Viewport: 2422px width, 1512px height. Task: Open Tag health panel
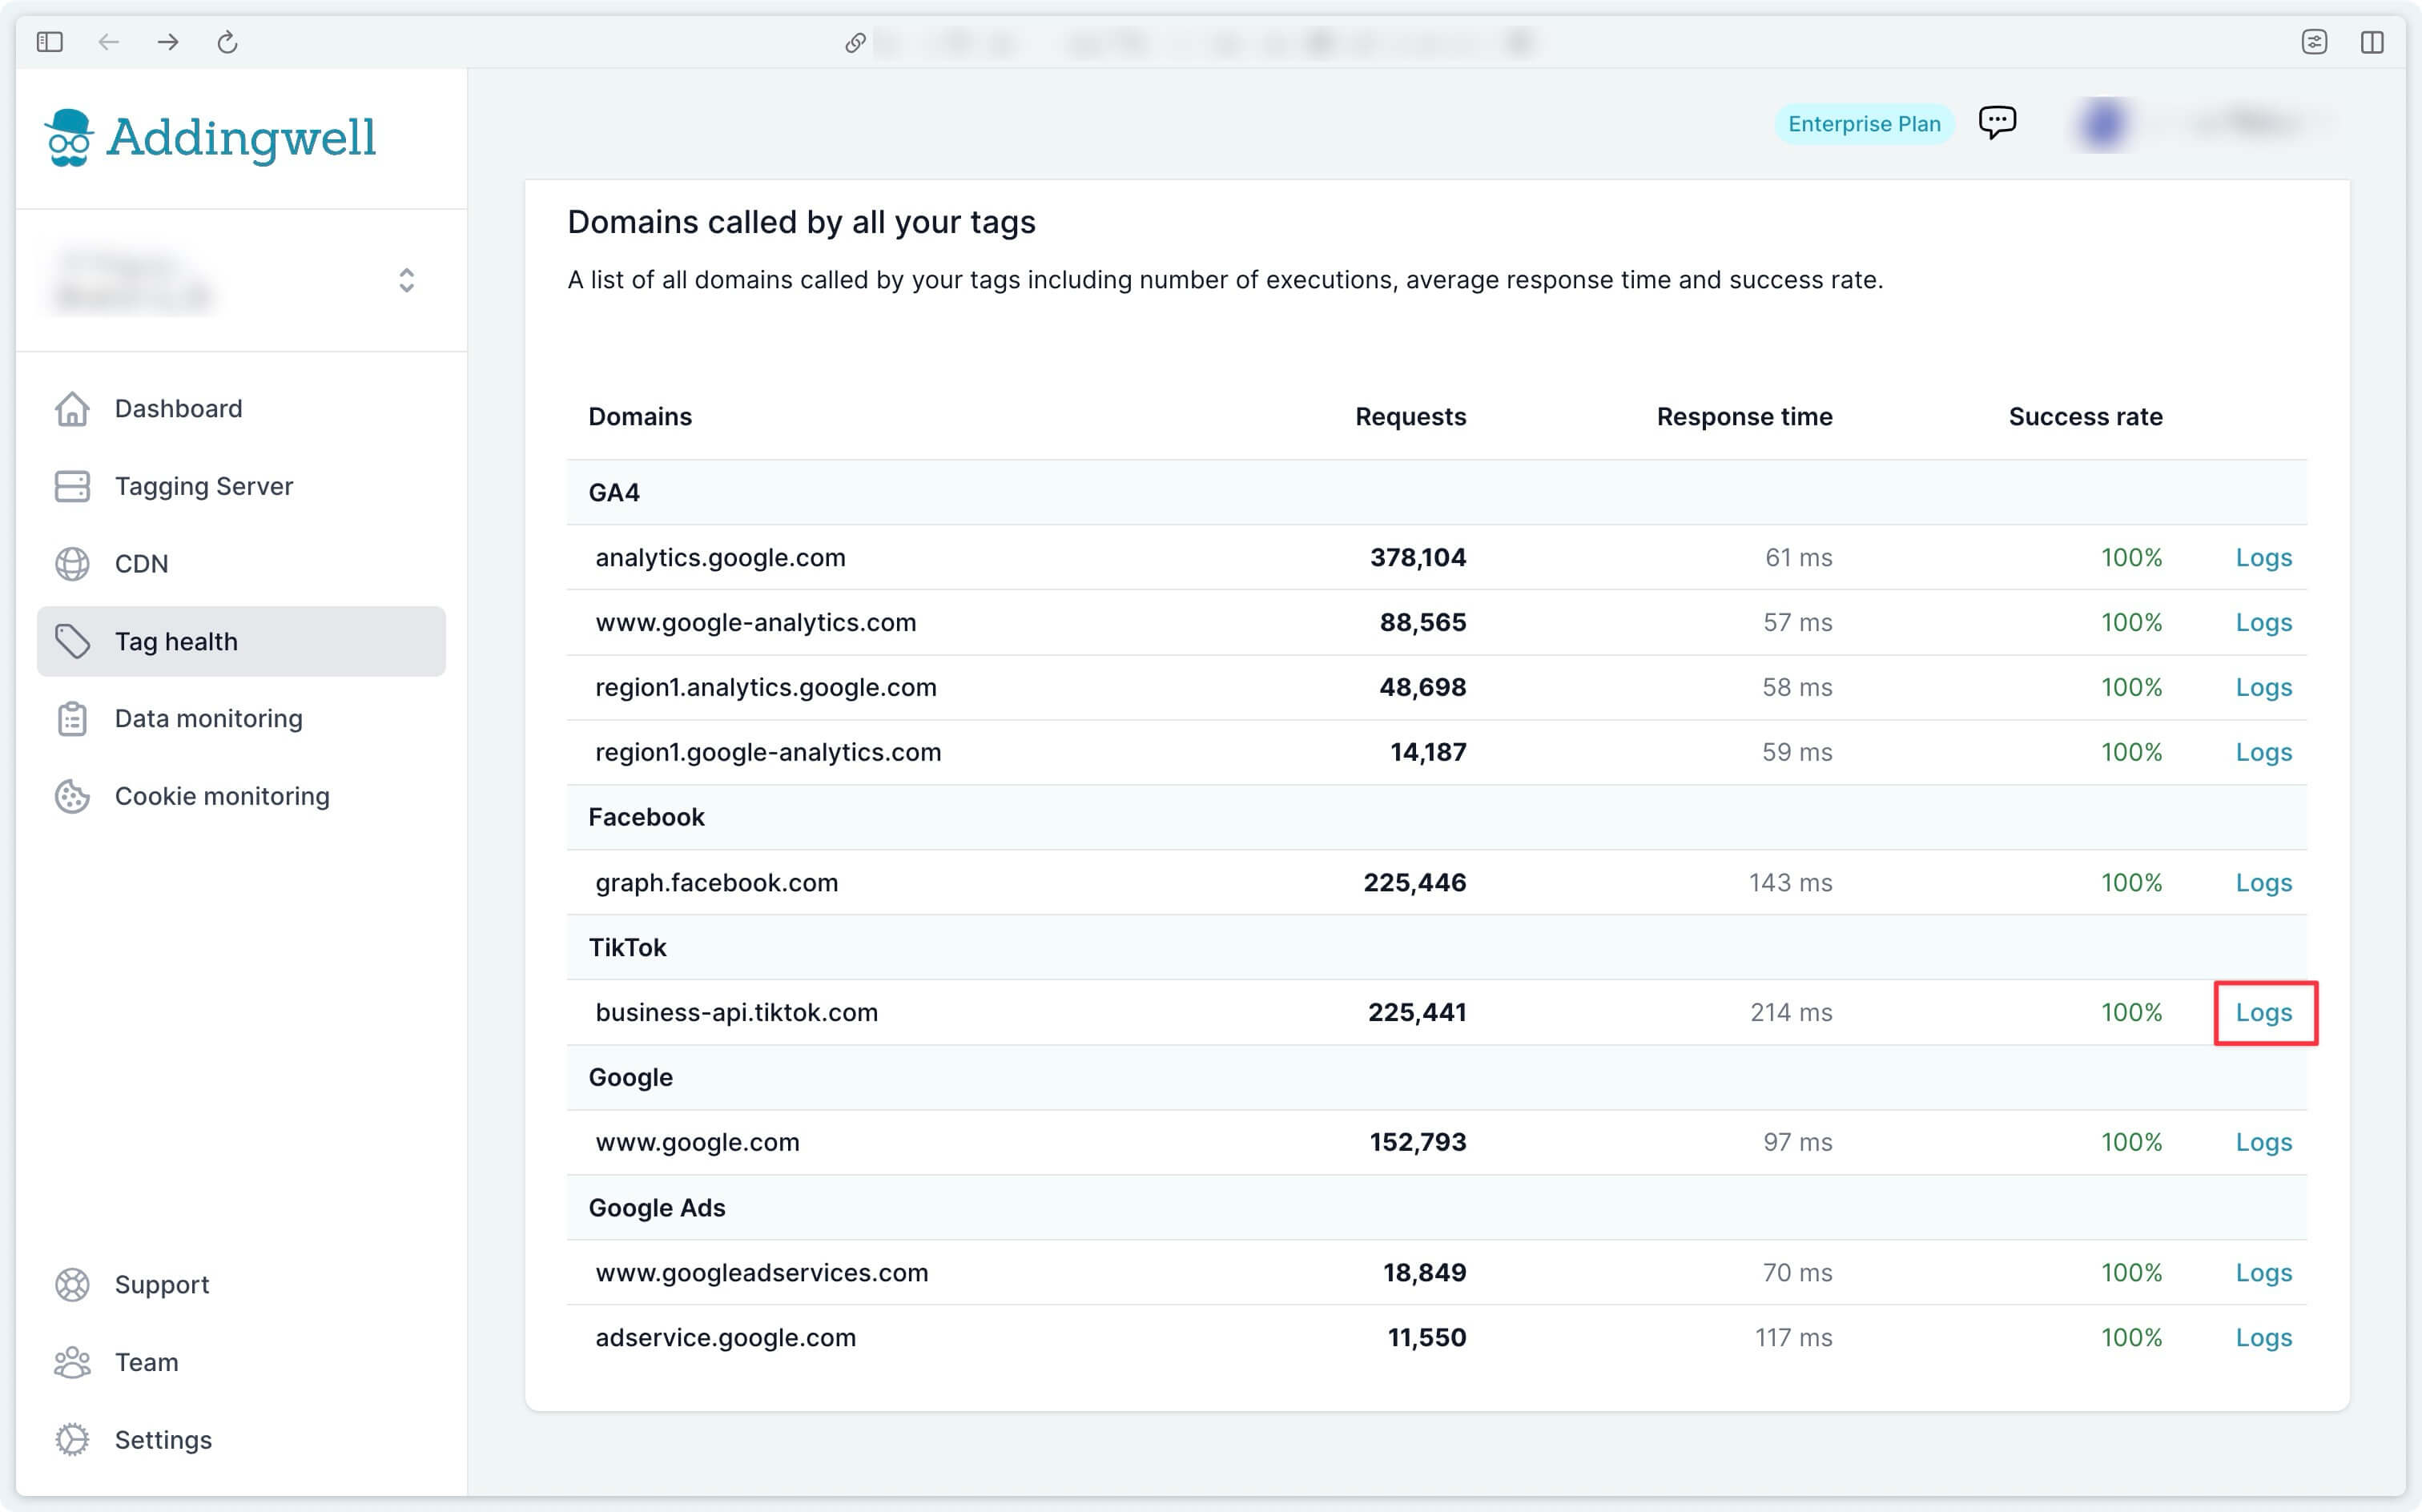click(x=240, y=641)
